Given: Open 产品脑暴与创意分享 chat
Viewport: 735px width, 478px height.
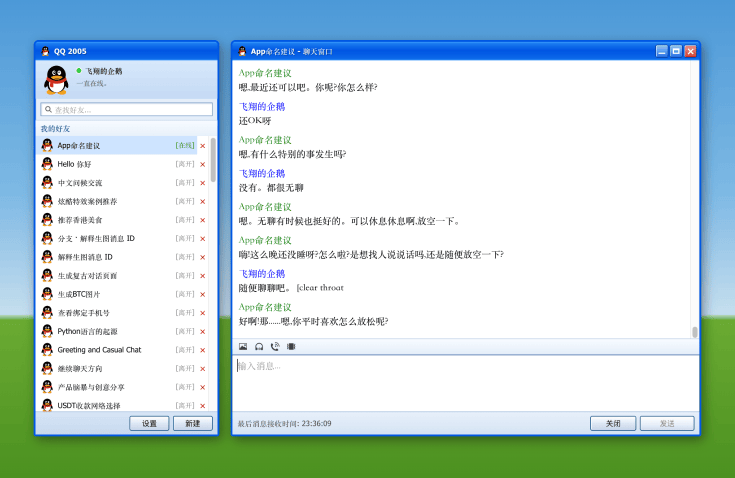Looking at the screenshot, I should pos(116,387).
